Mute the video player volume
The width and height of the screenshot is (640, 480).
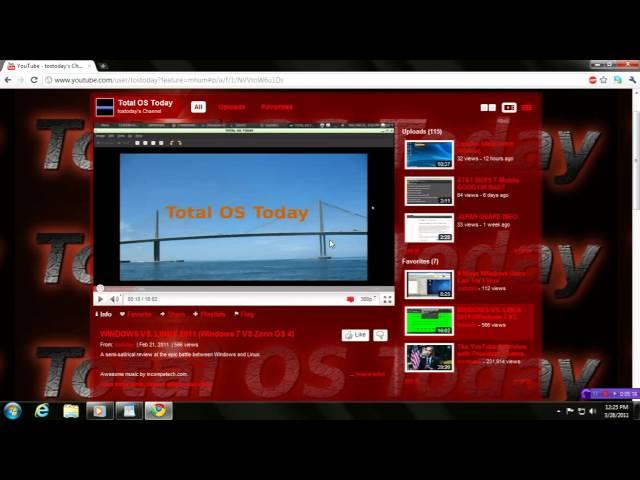(114, 299)
